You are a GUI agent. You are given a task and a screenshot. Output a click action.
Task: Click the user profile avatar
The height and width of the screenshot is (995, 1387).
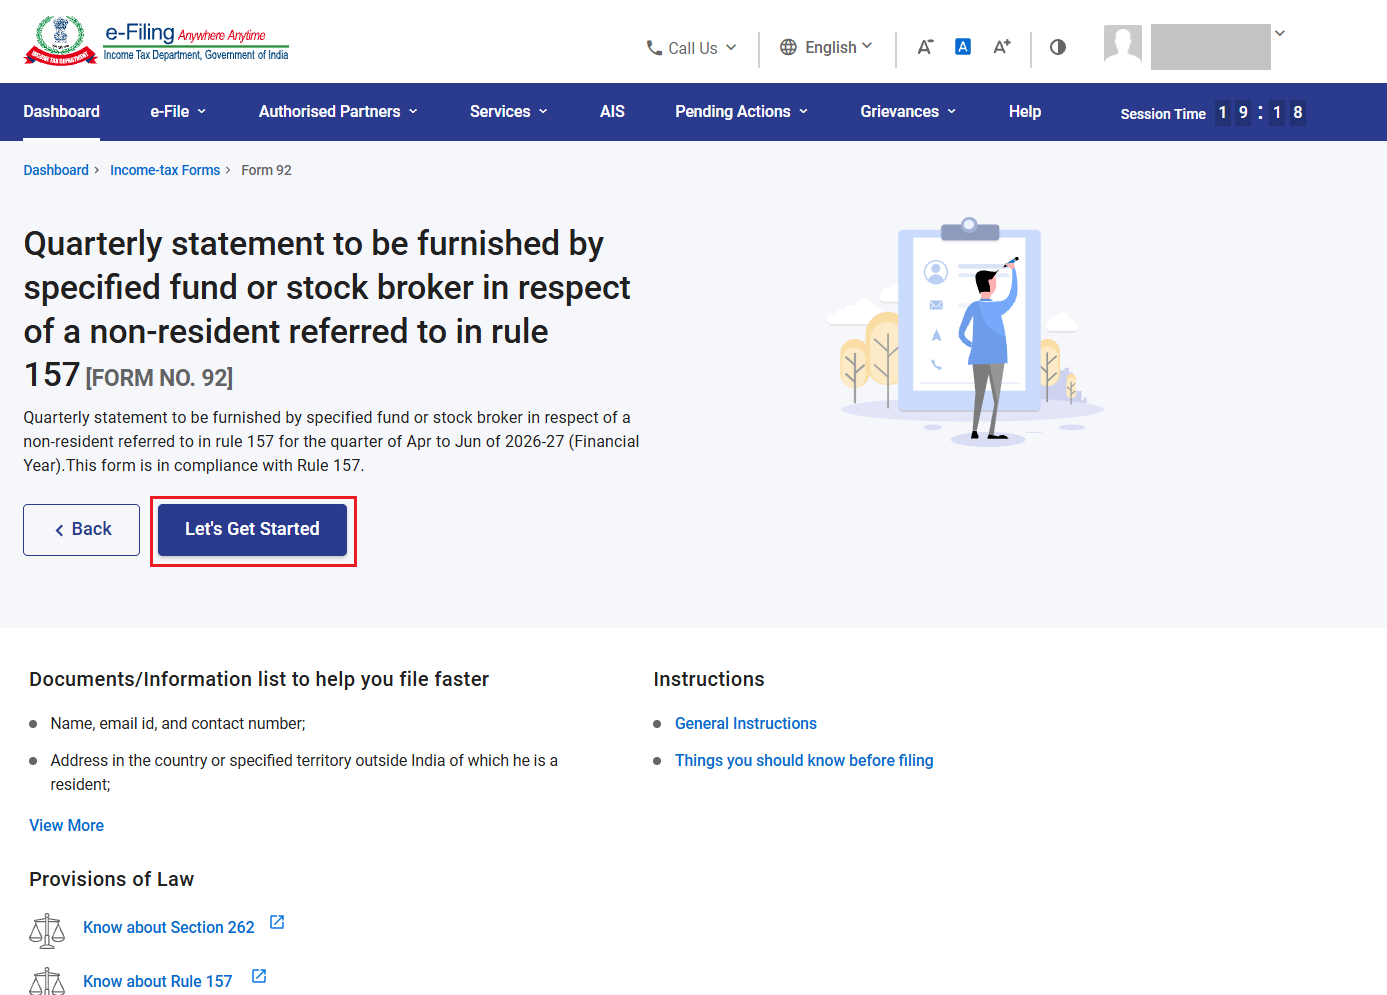point(1123,45)
